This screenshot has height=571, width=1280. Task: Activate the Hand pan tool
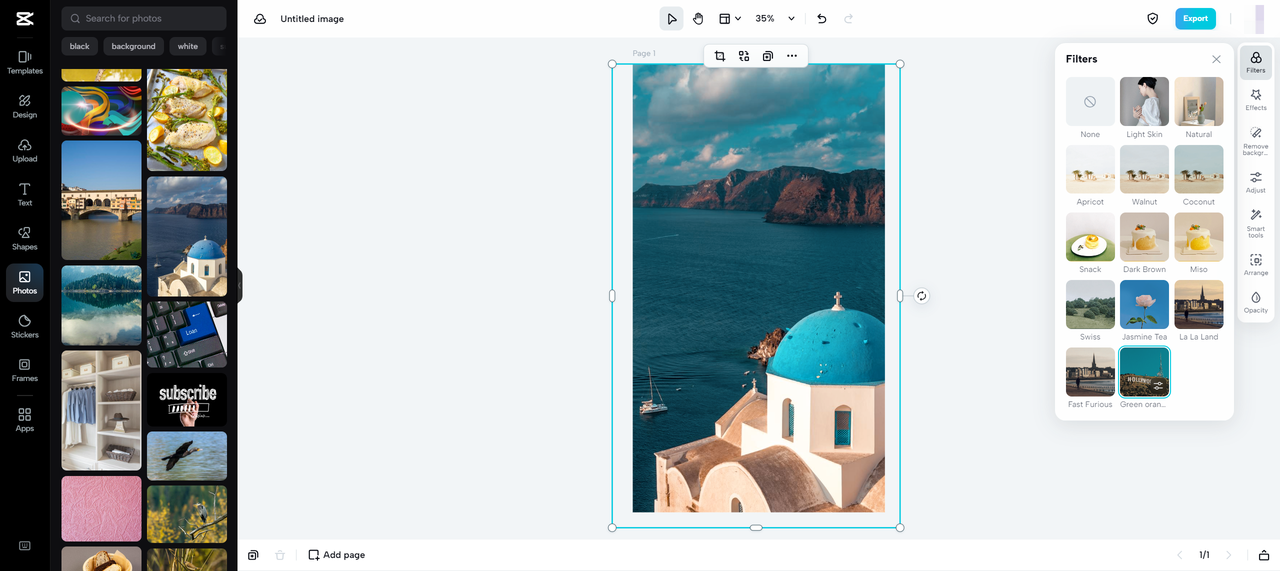coord(698,18)
